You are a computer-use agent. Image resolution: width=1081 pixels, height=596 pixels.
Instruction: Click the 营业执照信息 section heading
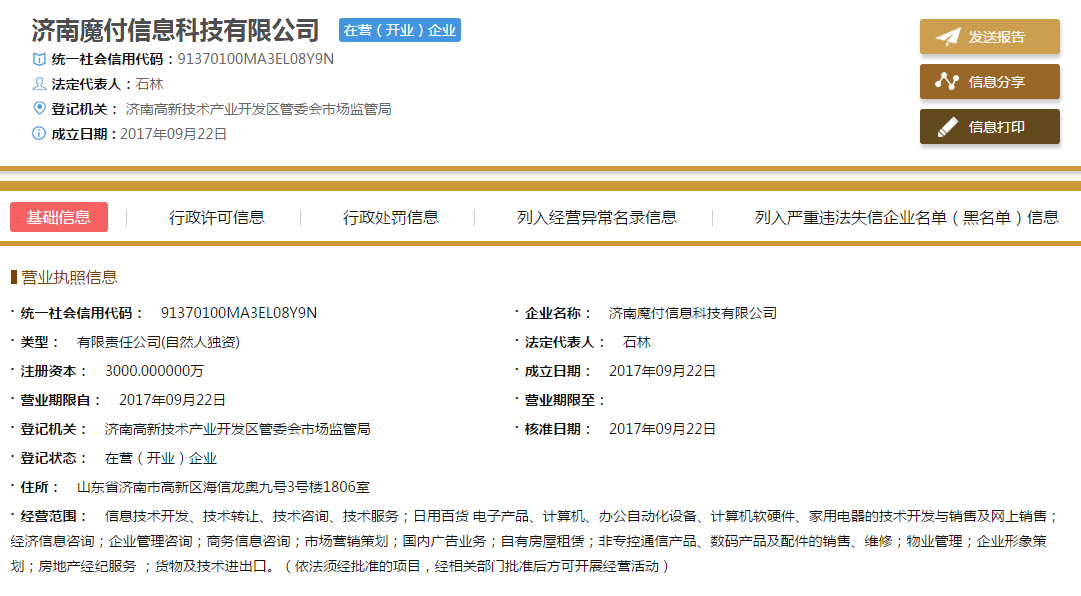[x=68, y=277]
